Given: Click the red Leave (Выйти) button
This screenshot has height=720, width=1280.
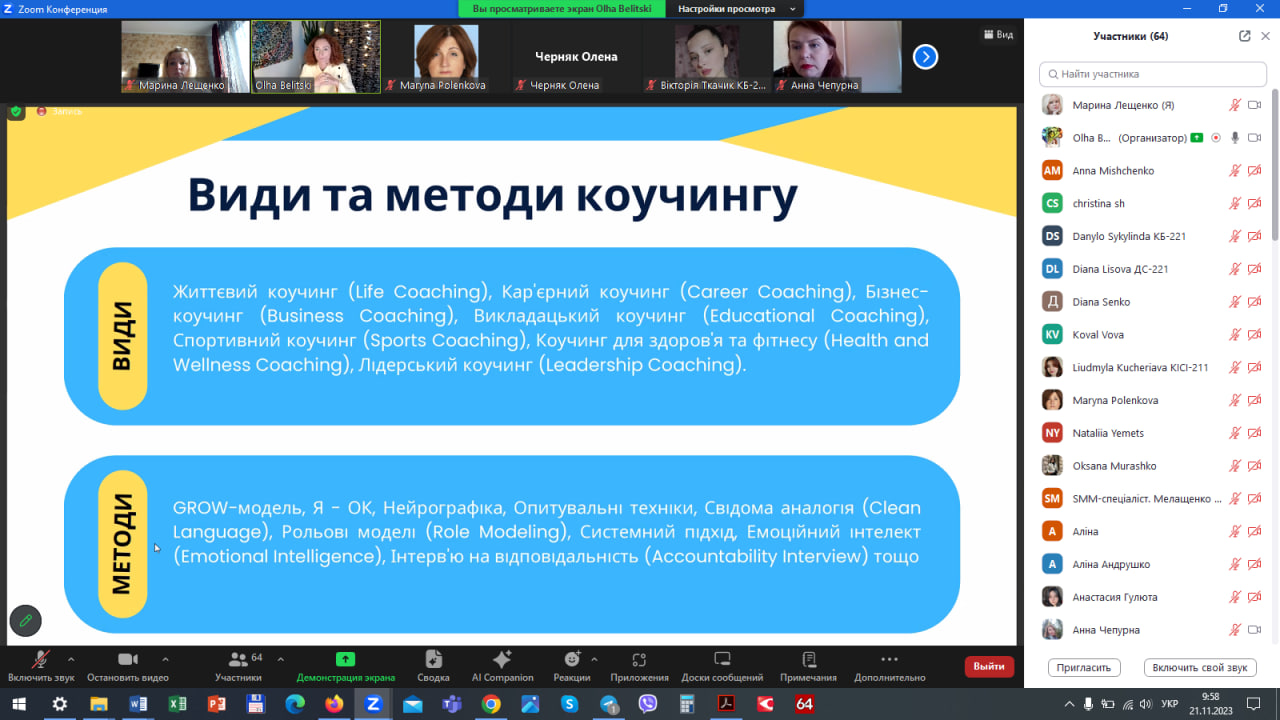Looking at the screenshot, I should [x=988, y=666].
